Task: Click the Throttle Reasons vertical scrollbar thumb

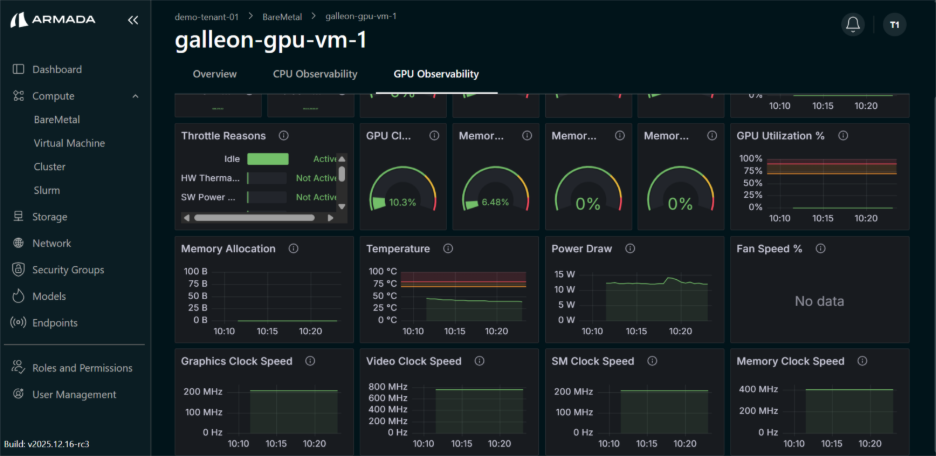Action: pos(341,174)
